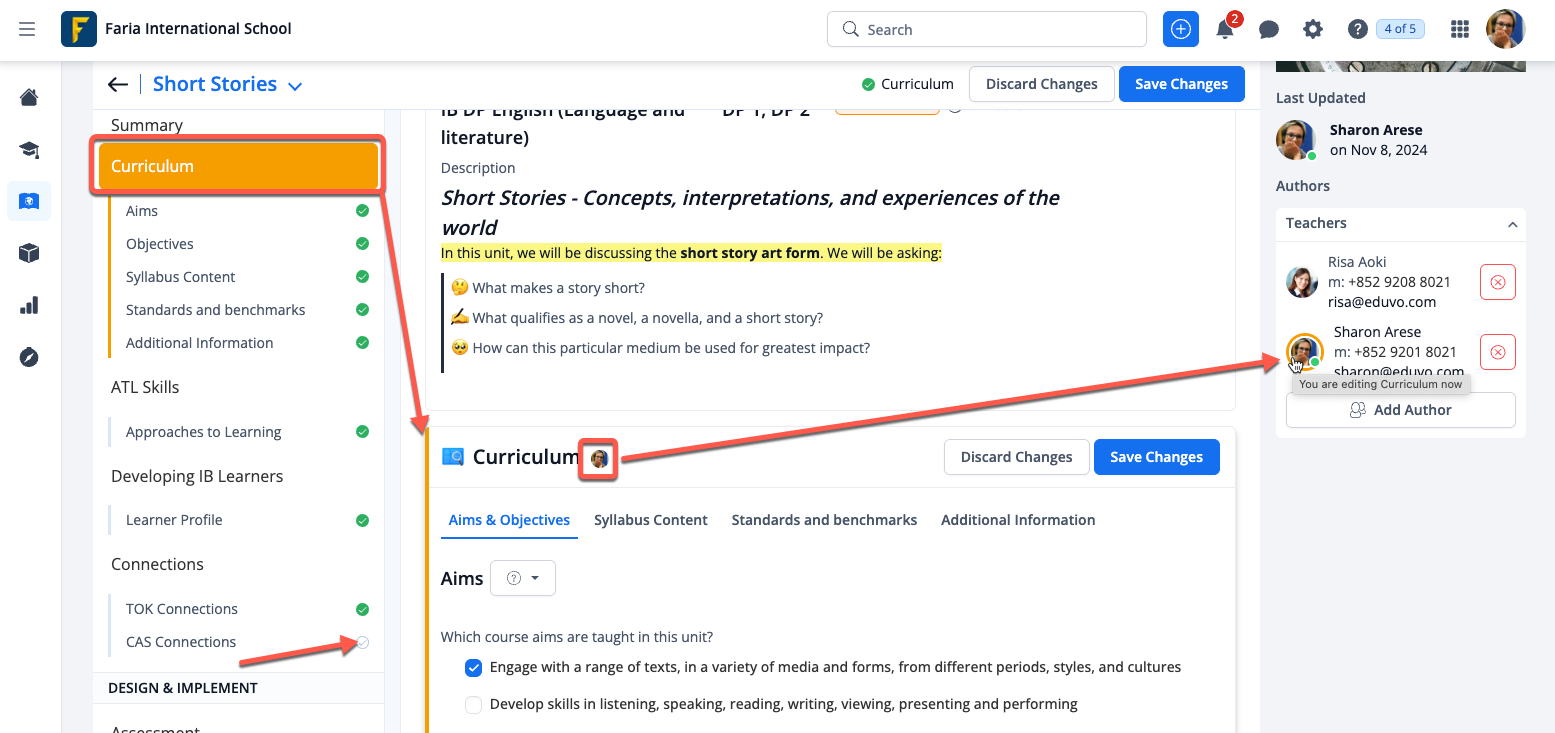Click Save Changes in the top header
Screen dimensions: 1555x733
[1181, 84]
